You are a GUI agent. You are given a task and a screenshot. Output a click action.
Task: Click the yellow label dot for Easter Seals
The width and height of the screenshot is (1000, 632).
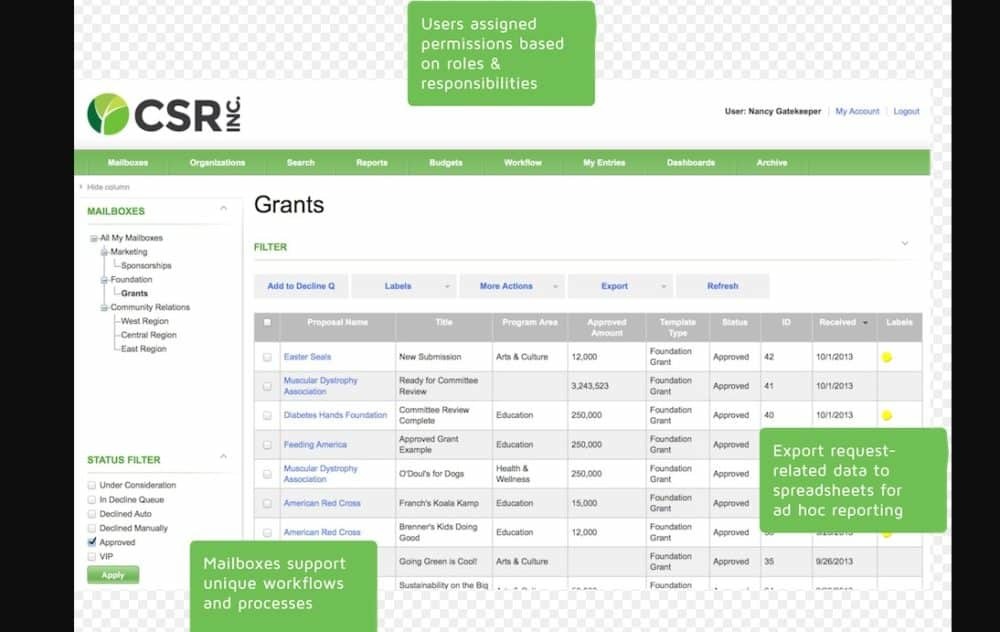pyautogui.click(x=887, y=357)
